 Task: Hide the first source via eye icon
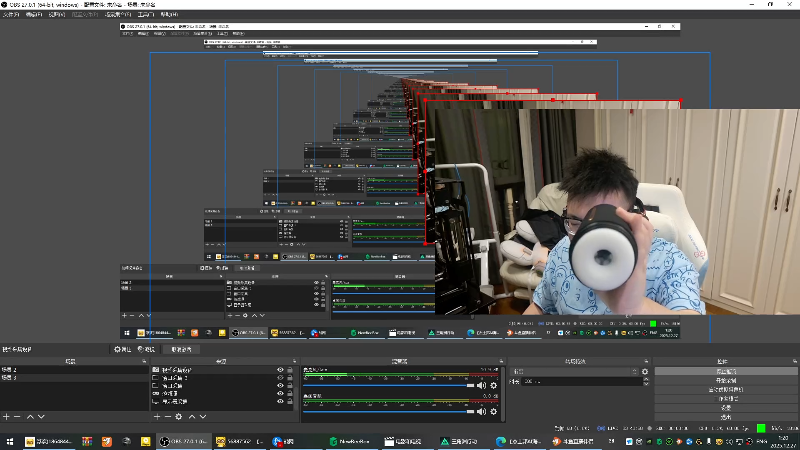point(279,370)
